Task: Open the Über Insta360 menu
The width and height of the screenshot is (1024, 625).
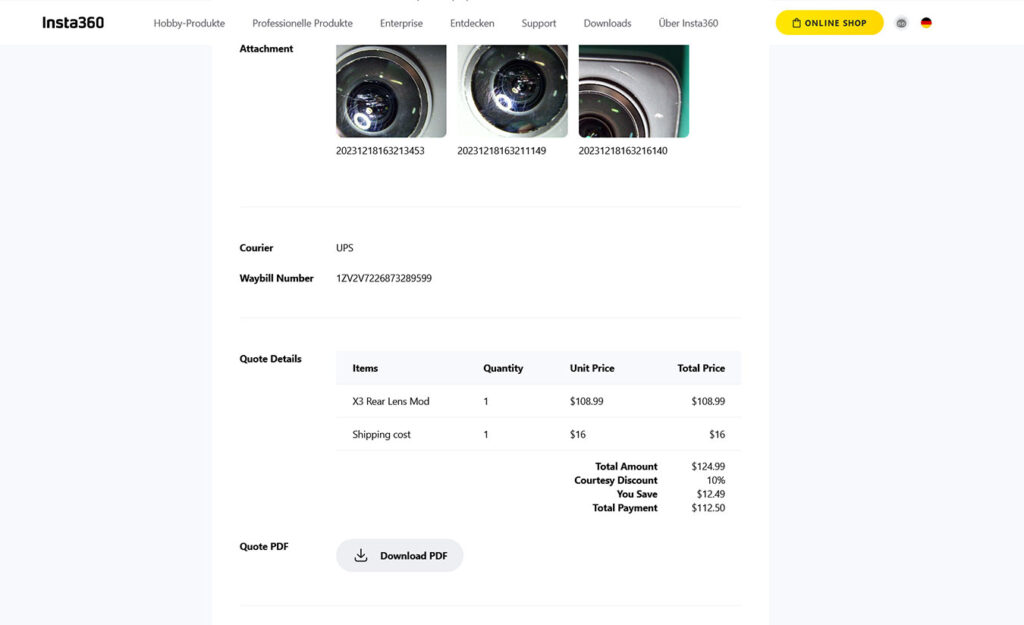Action: (x=688, y=23)
